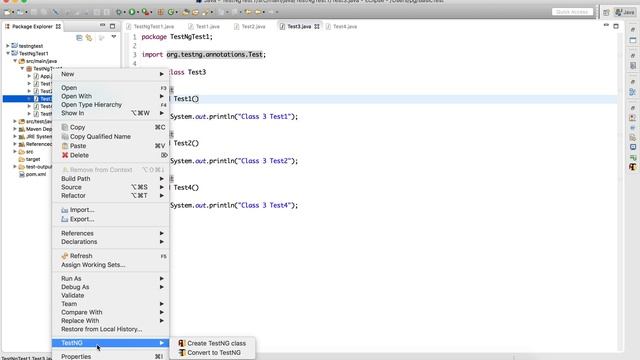This screenshot has width=640, height=360.
Task: Choose Open With in context menu
Action: pyautogui.click(x=111, y=96)
